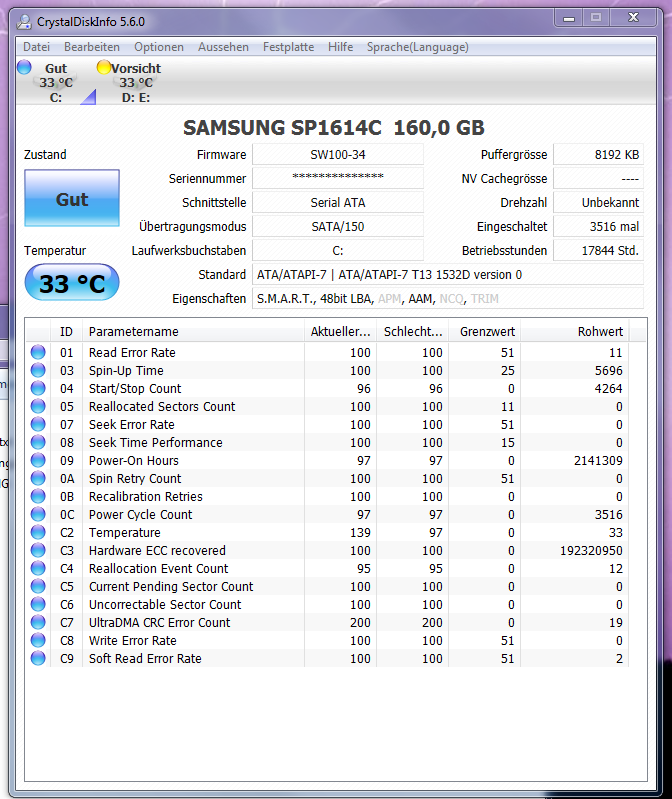This screenshot has width=672, height=799.
Task: Click the status icon for Start/Stop Count
Action: pyautogui.click(x=38, y=388)
